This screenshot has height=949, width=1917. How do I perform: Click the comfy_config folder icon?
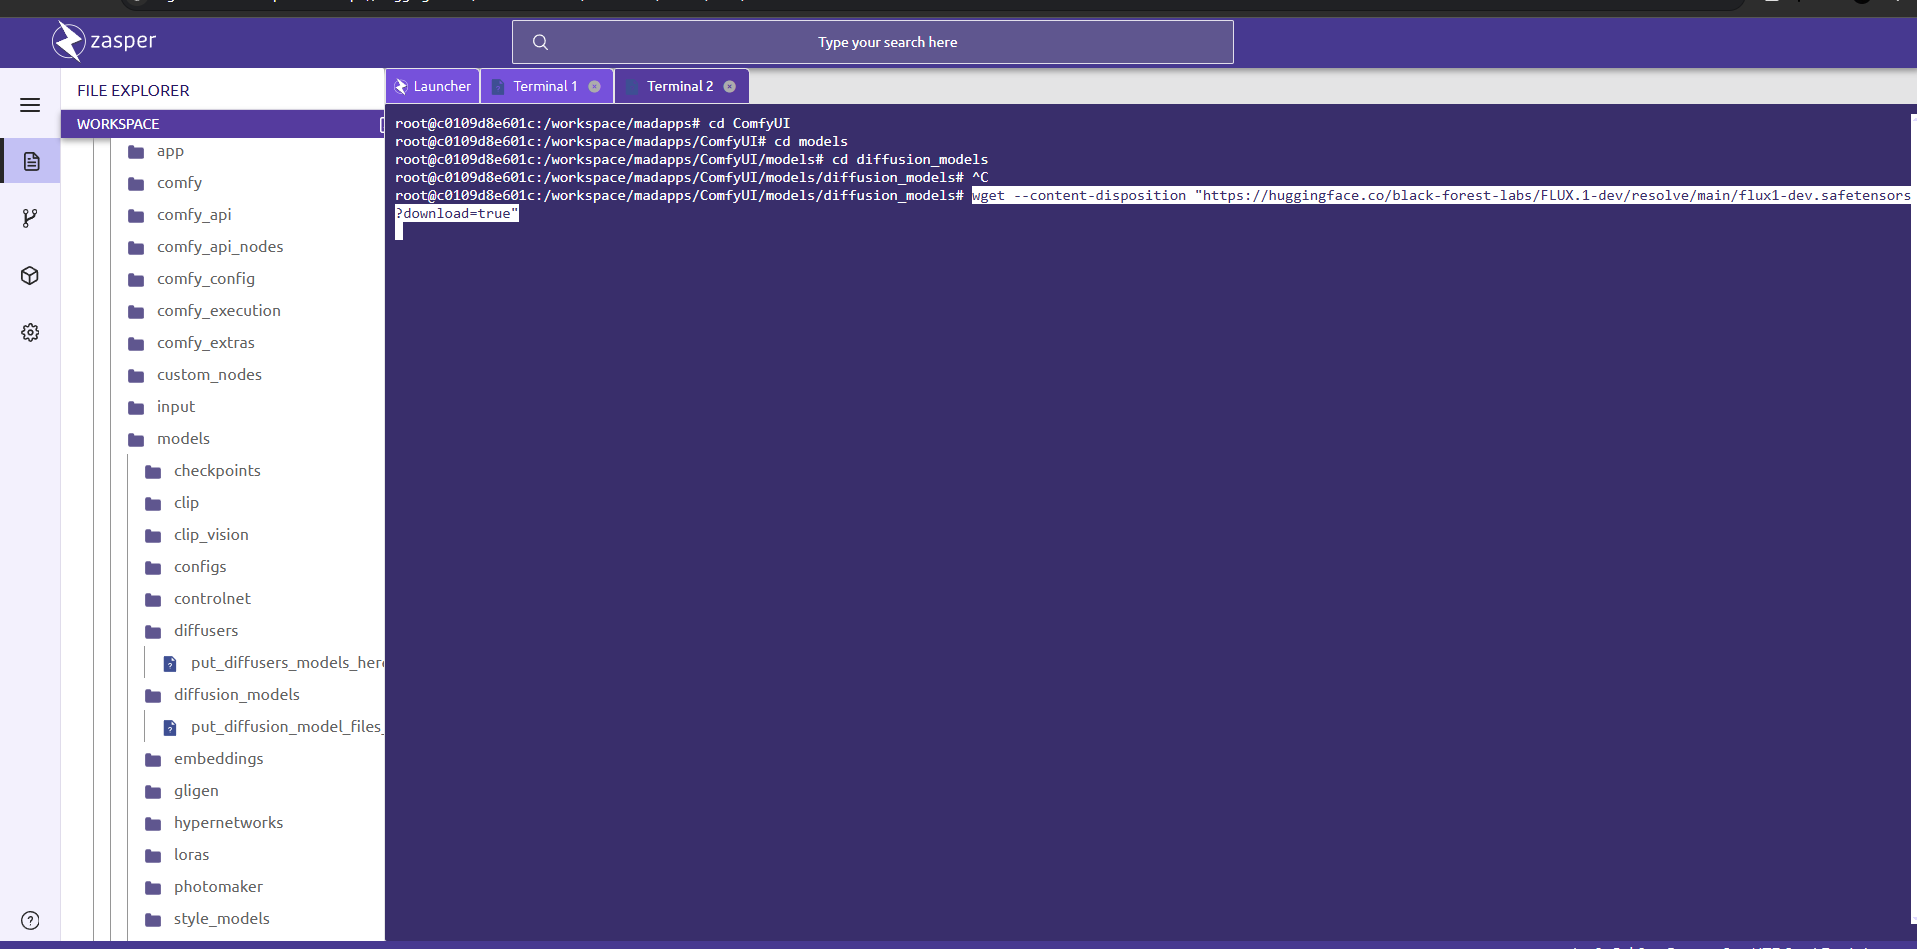[x=136, y=280]
